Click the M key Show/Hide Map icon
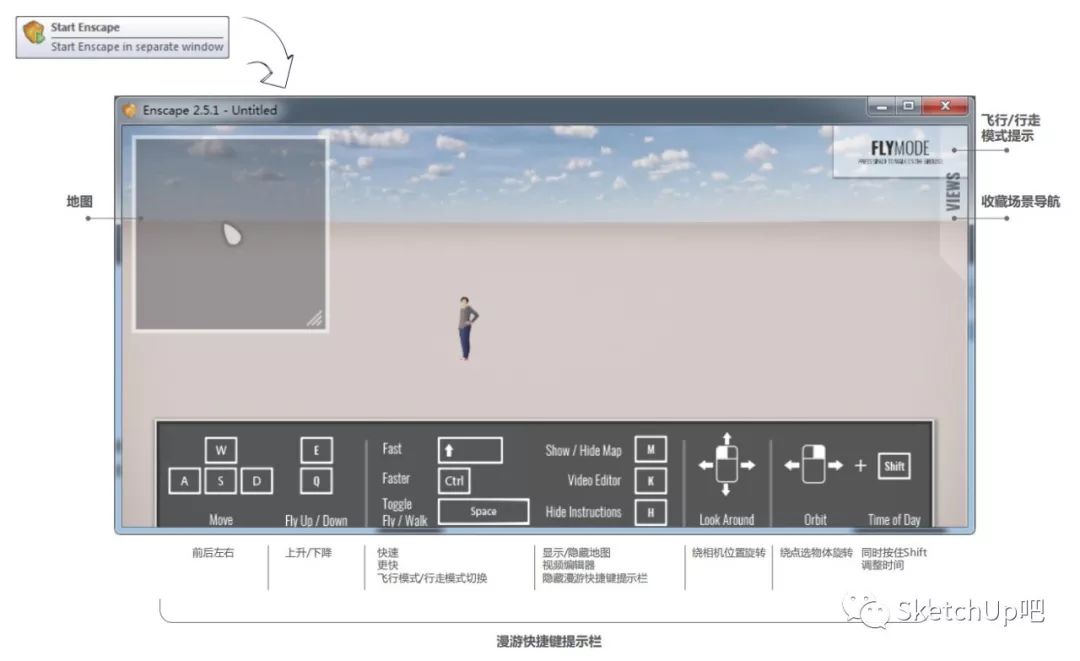 [650, 450]
